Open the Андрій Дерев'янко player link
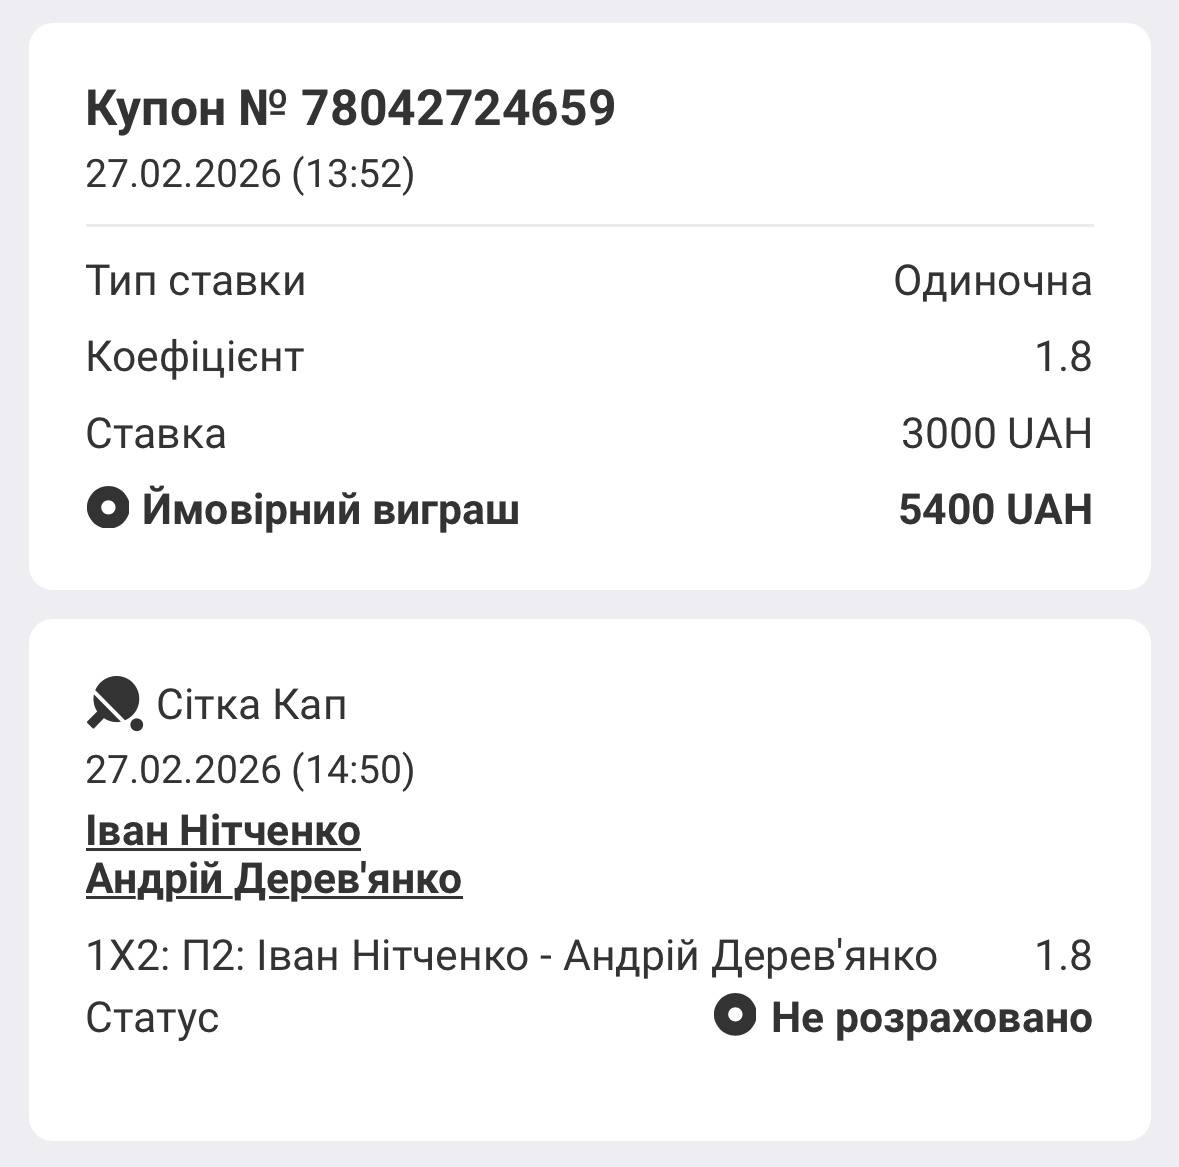 pos(274,879)
